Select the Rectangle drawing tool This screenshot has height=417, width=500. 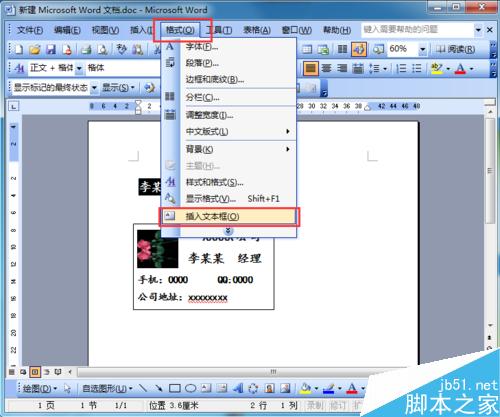175,388
